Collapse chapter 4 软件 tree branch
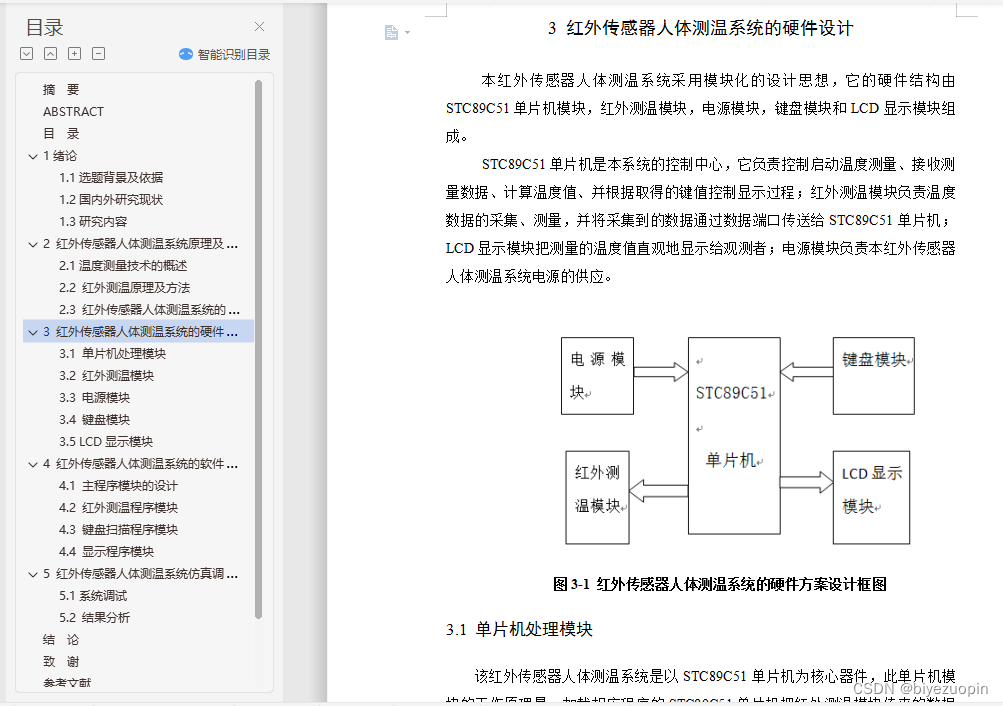 33,463
